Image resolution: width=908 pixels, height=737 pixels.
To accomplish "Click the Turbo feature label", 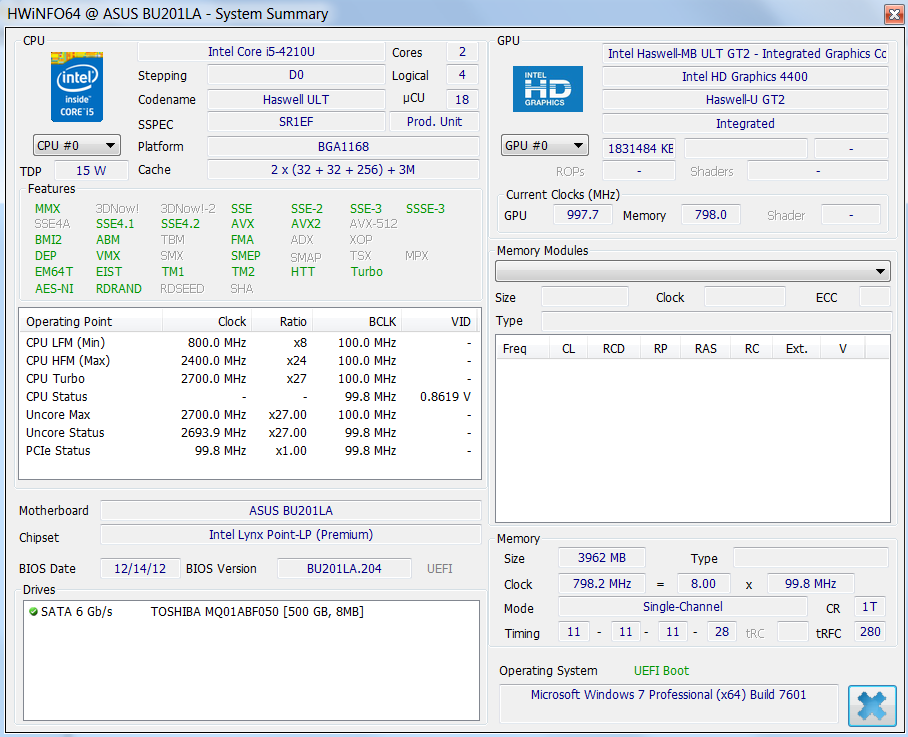I will tap(367, 272).
